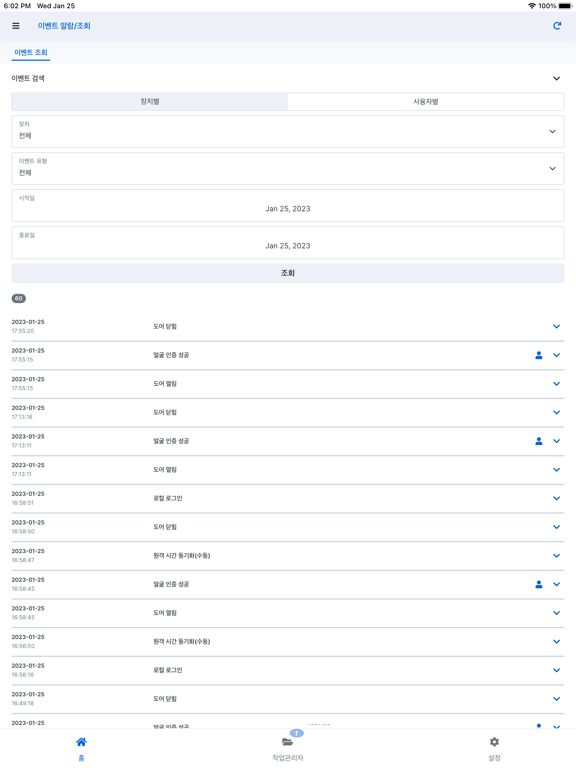Expand the 16:56:16 로컬 로그인 row

[x=556, y=671]
